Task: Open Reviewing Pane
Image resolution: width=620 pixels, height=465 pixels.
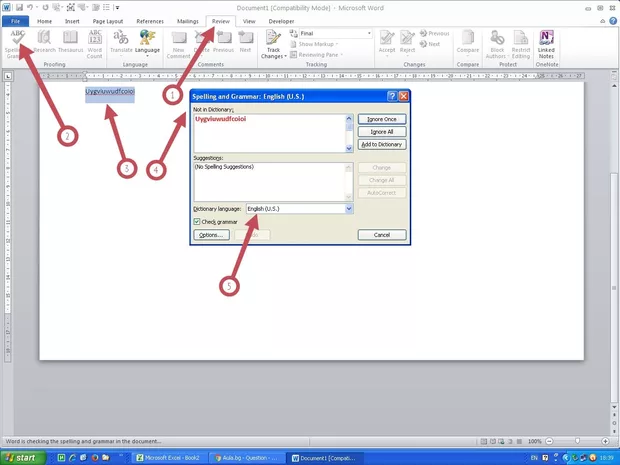Action: 315,55
